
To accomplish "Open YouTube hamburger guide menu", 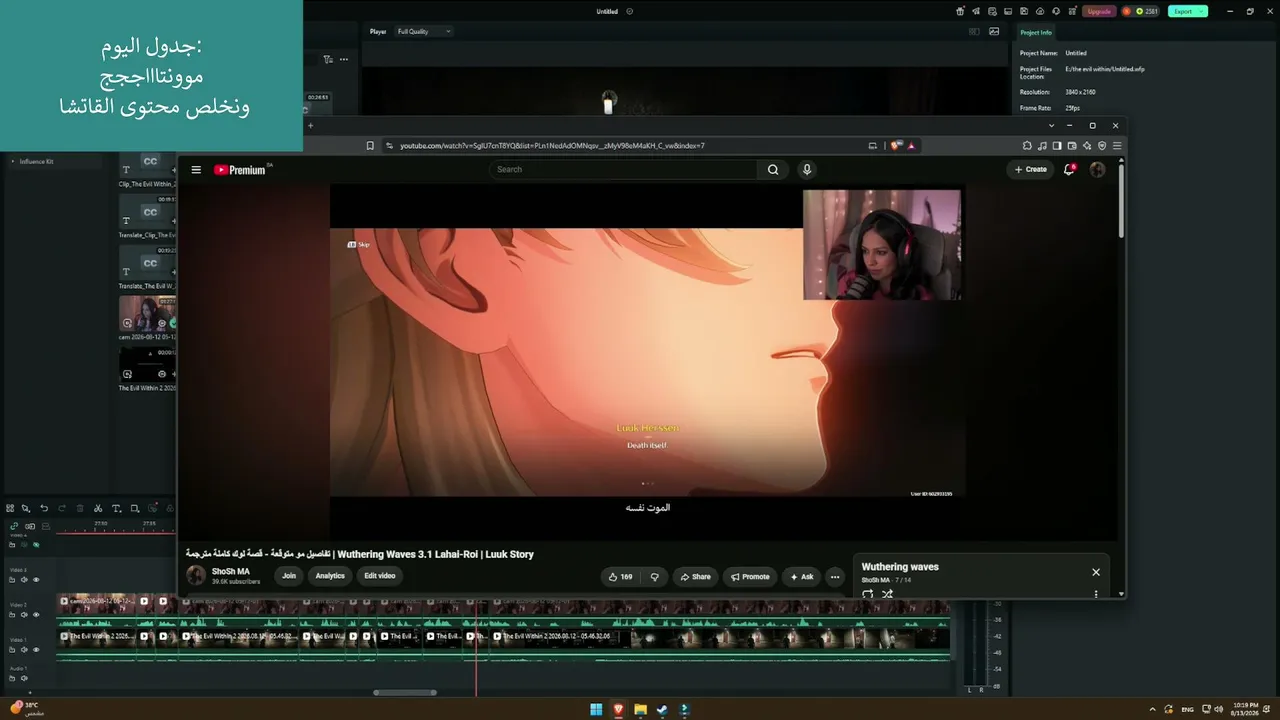I will click(196, 170).
